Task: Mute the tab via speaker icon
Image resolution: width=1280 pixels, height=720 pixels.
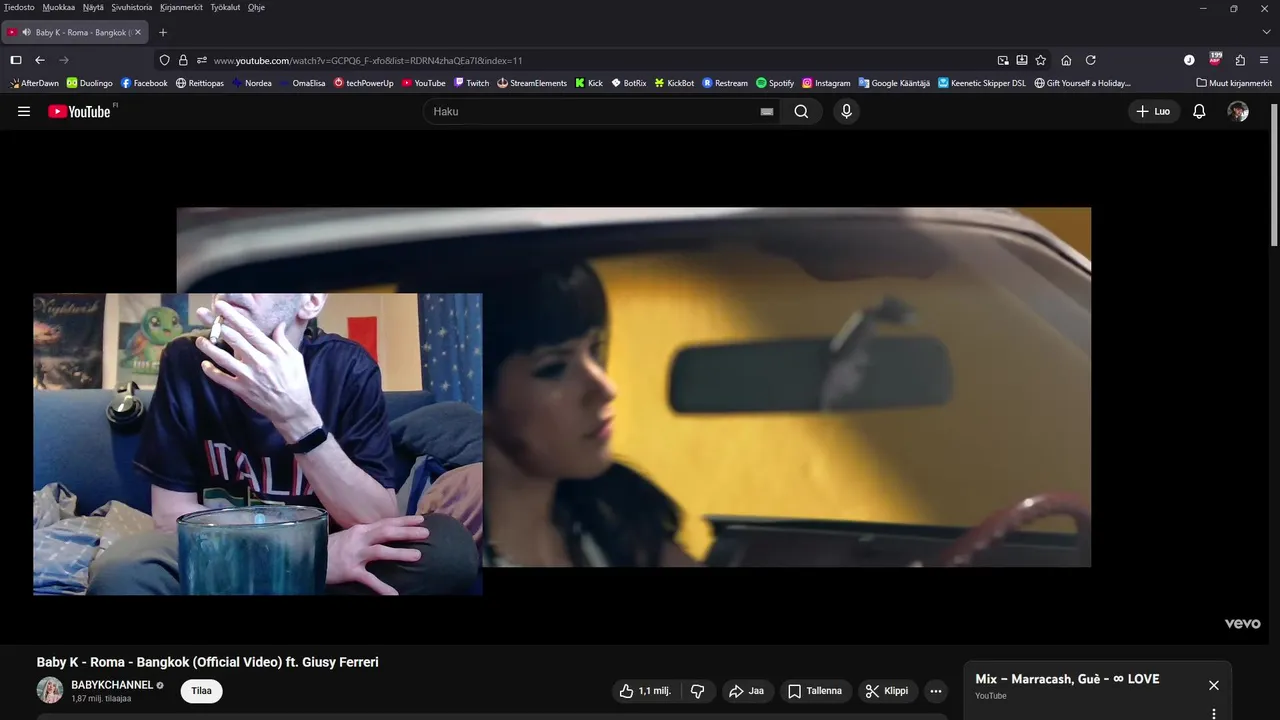Action: [25, 32]
